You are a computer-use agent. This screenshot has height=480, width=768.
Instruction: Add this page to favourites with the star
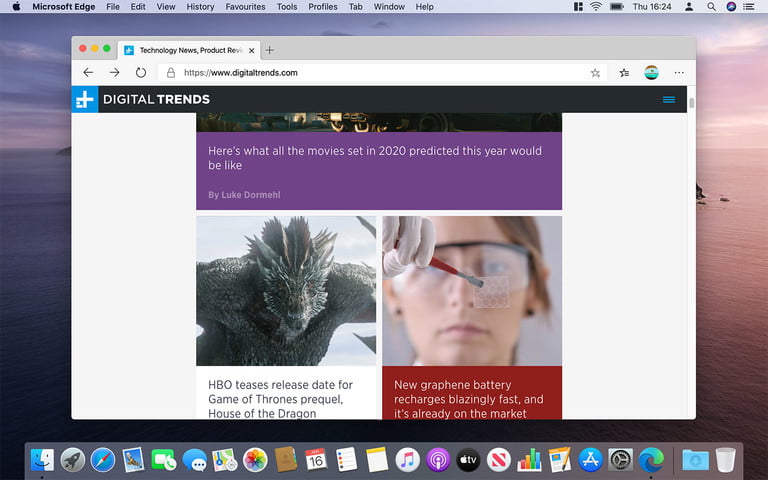[x=595, y=73]
